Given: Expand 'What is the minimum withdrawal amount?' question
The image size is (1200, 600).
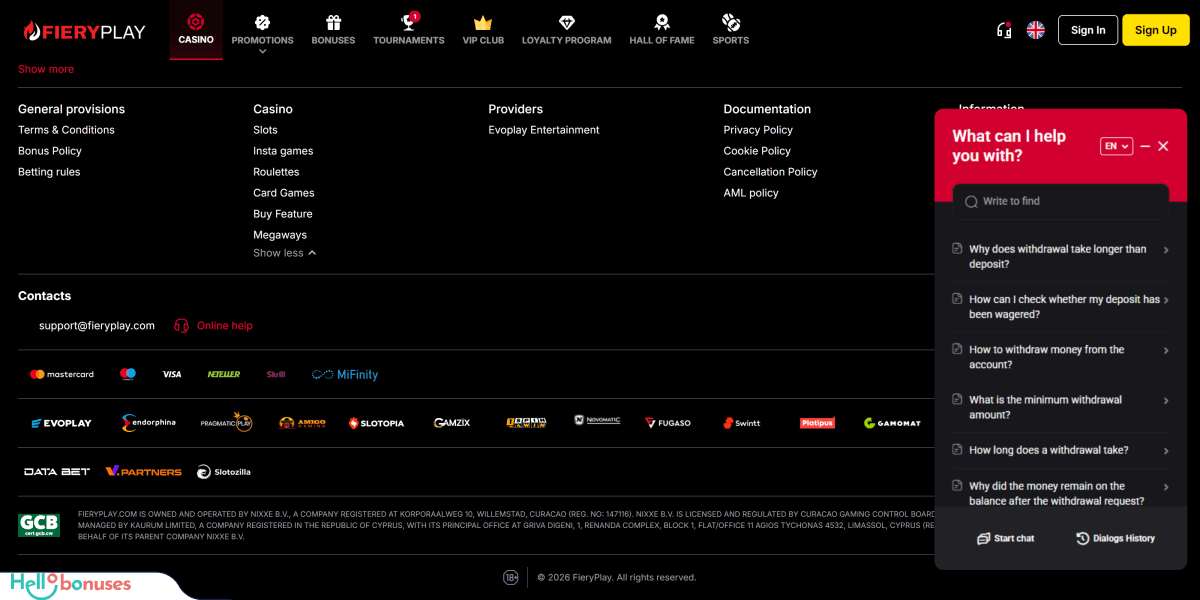Looking at the screenshot, I should click(x=1060, y=407).
